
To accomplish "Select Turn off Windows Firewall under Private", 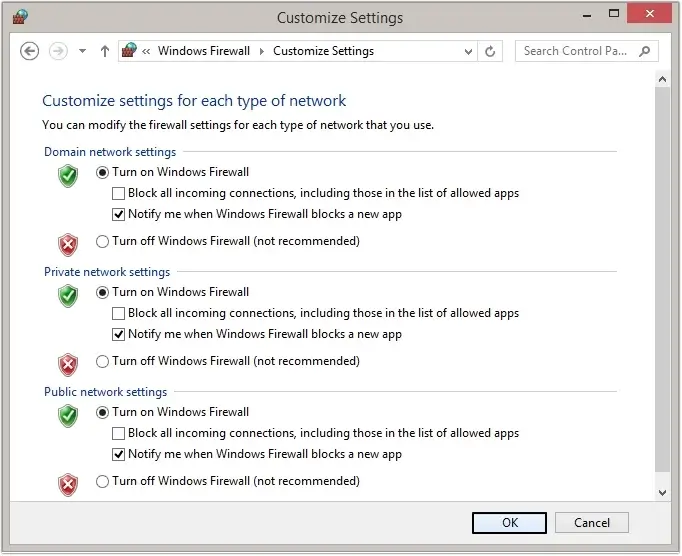I will [x=103, y=362].
